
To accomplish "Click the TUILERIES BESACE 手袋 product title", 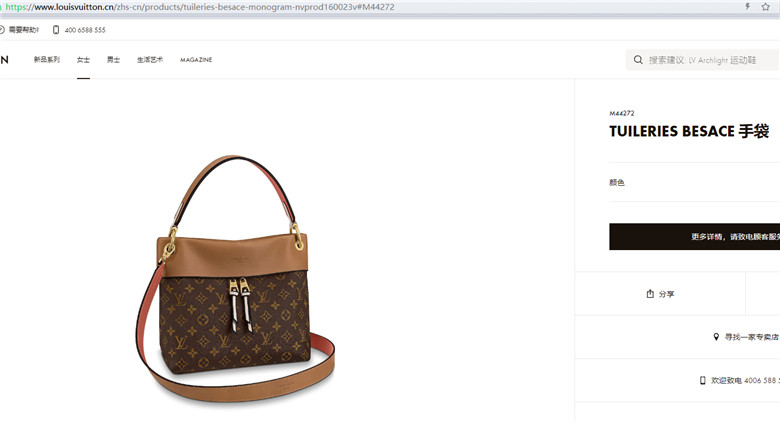I will (x=689, y=131).
